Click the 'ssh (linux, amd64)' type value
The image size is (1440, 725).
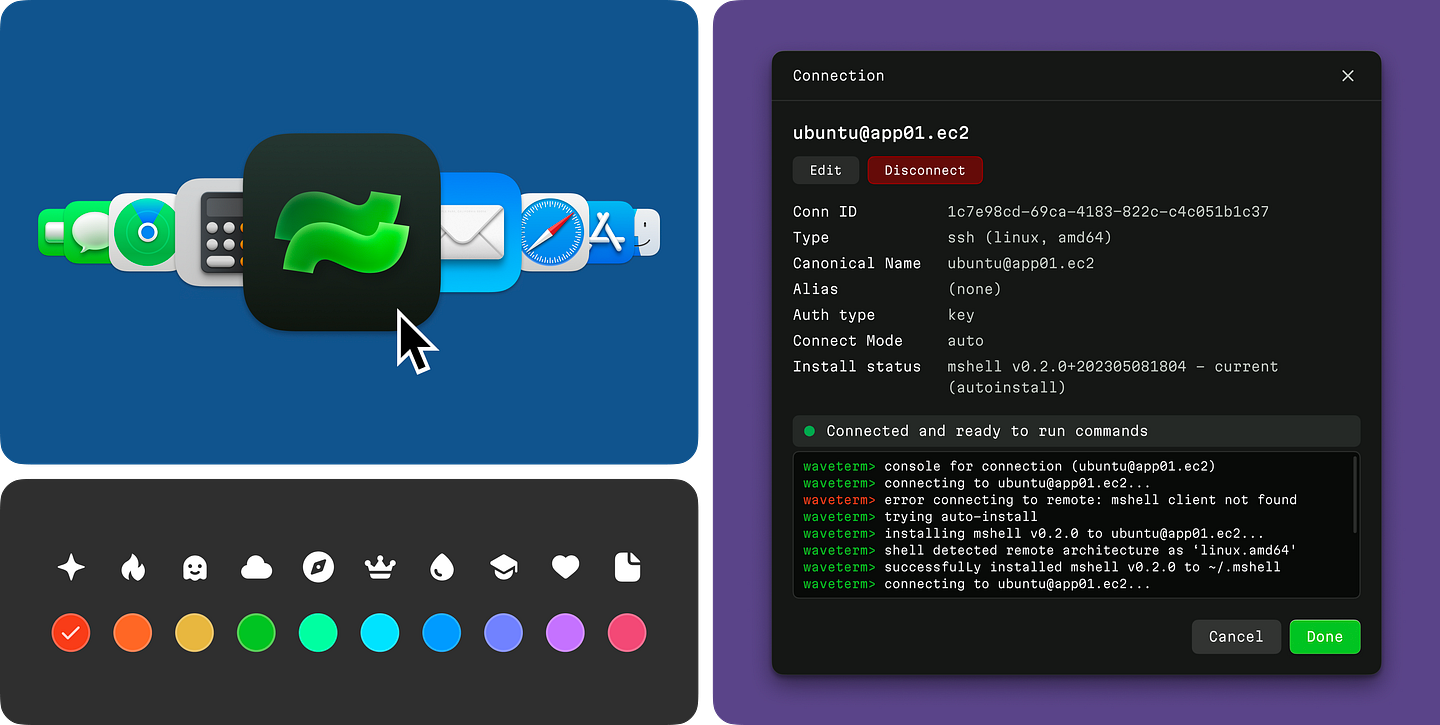coord(1030,238)
